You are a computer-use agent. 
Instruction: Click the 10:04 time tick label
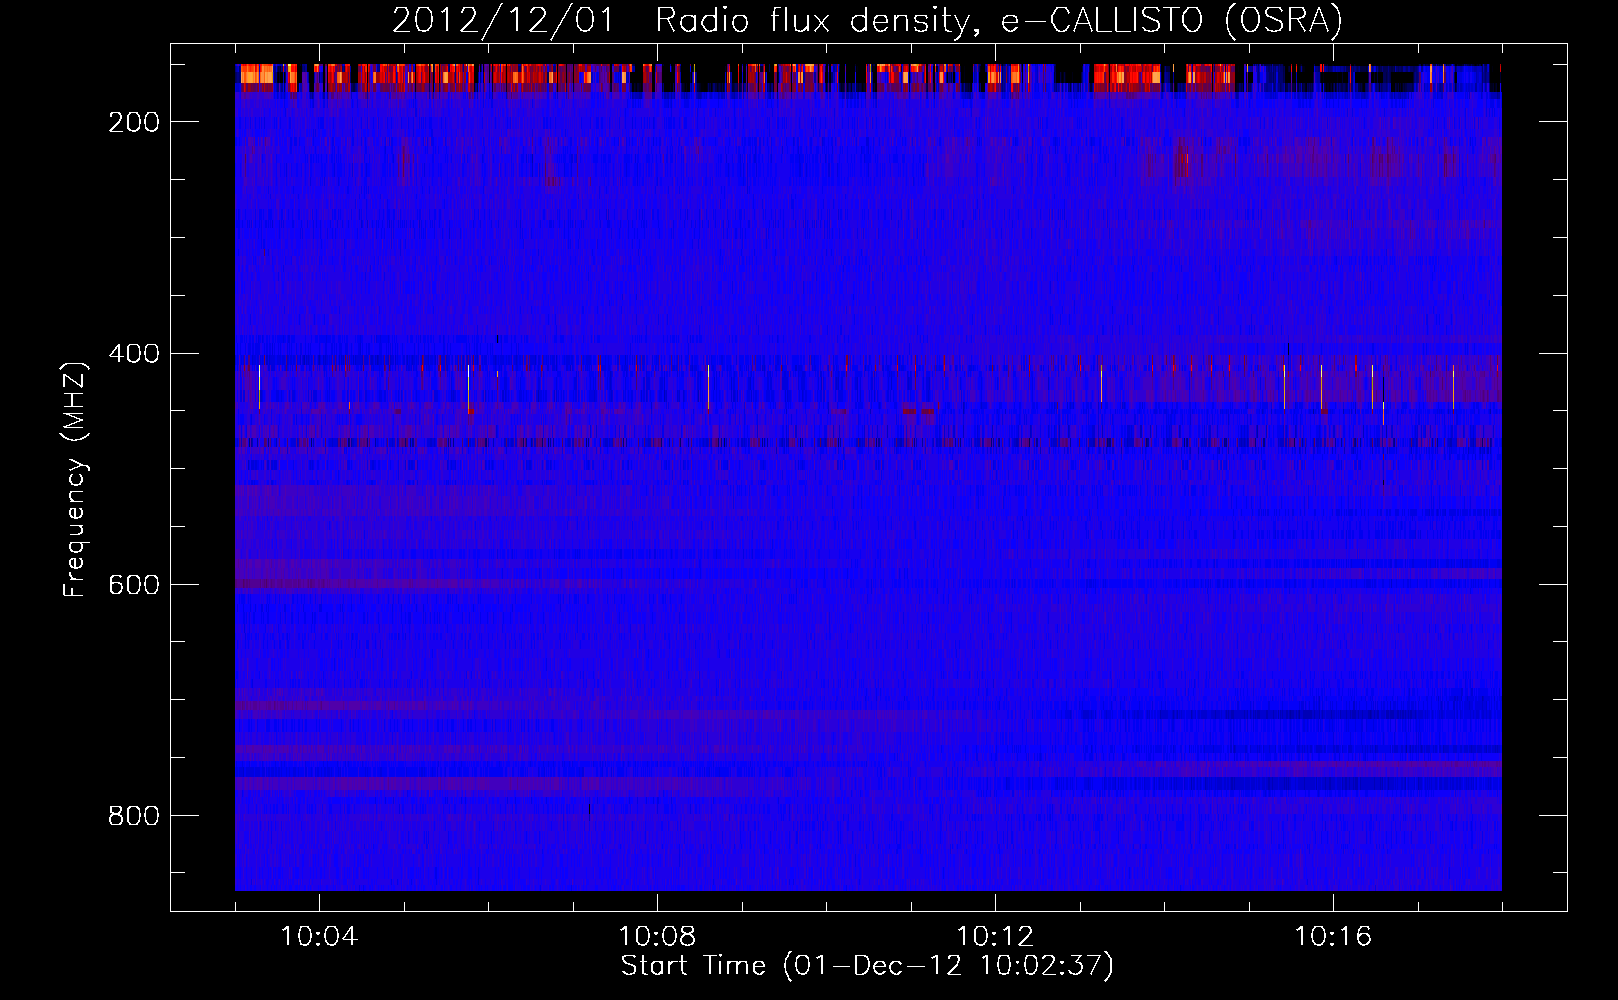[x=319, y=936]
